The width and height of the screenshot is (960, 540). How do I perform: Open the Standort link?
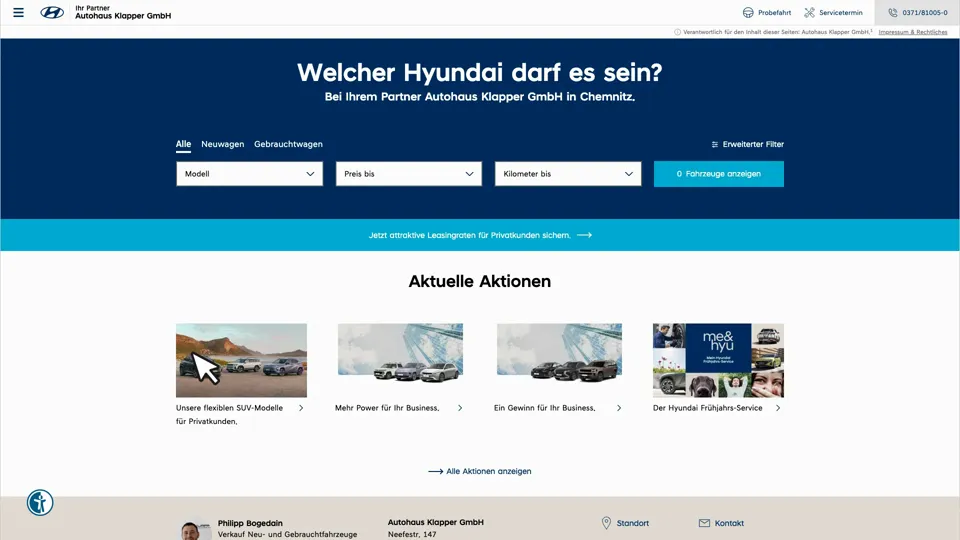click(632, 523)
